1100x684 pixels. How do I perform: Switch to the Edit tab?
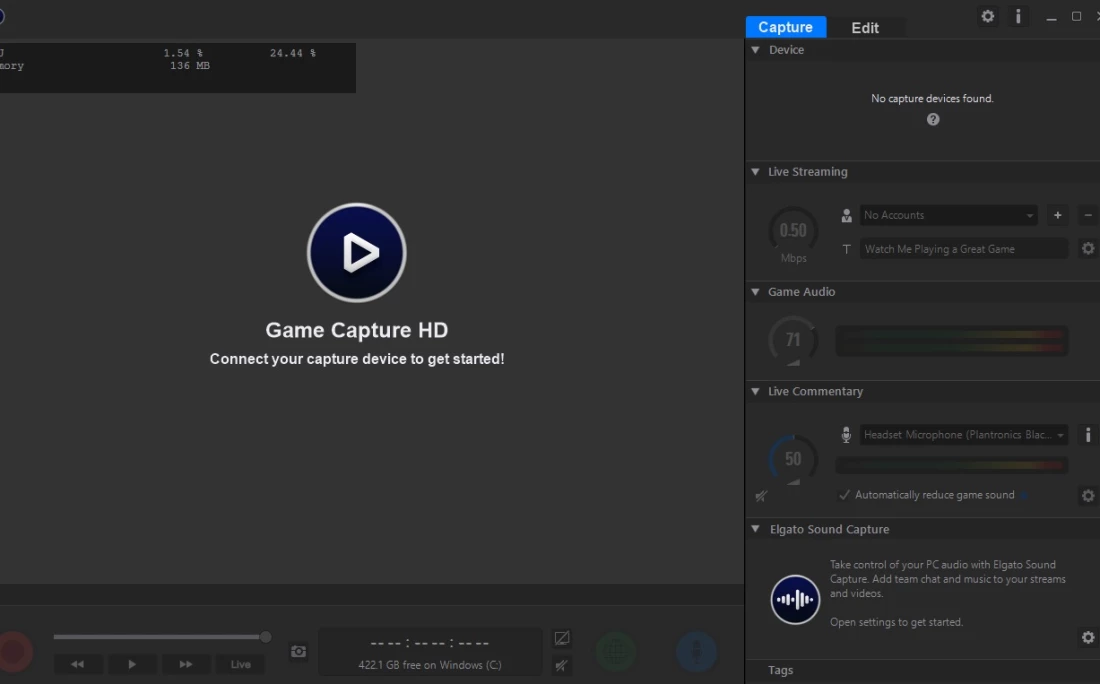865,28
